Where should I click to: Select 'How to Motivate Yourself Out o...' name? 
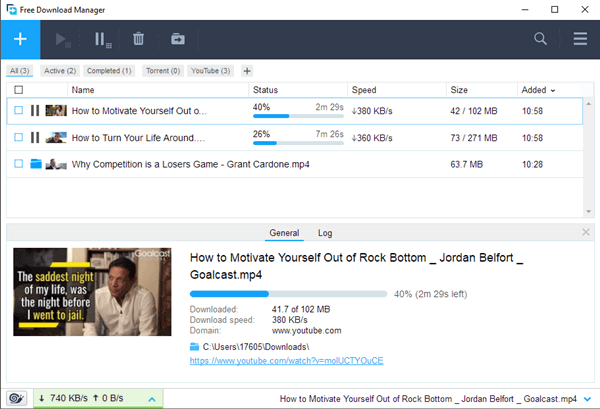[x=139, y=111]
